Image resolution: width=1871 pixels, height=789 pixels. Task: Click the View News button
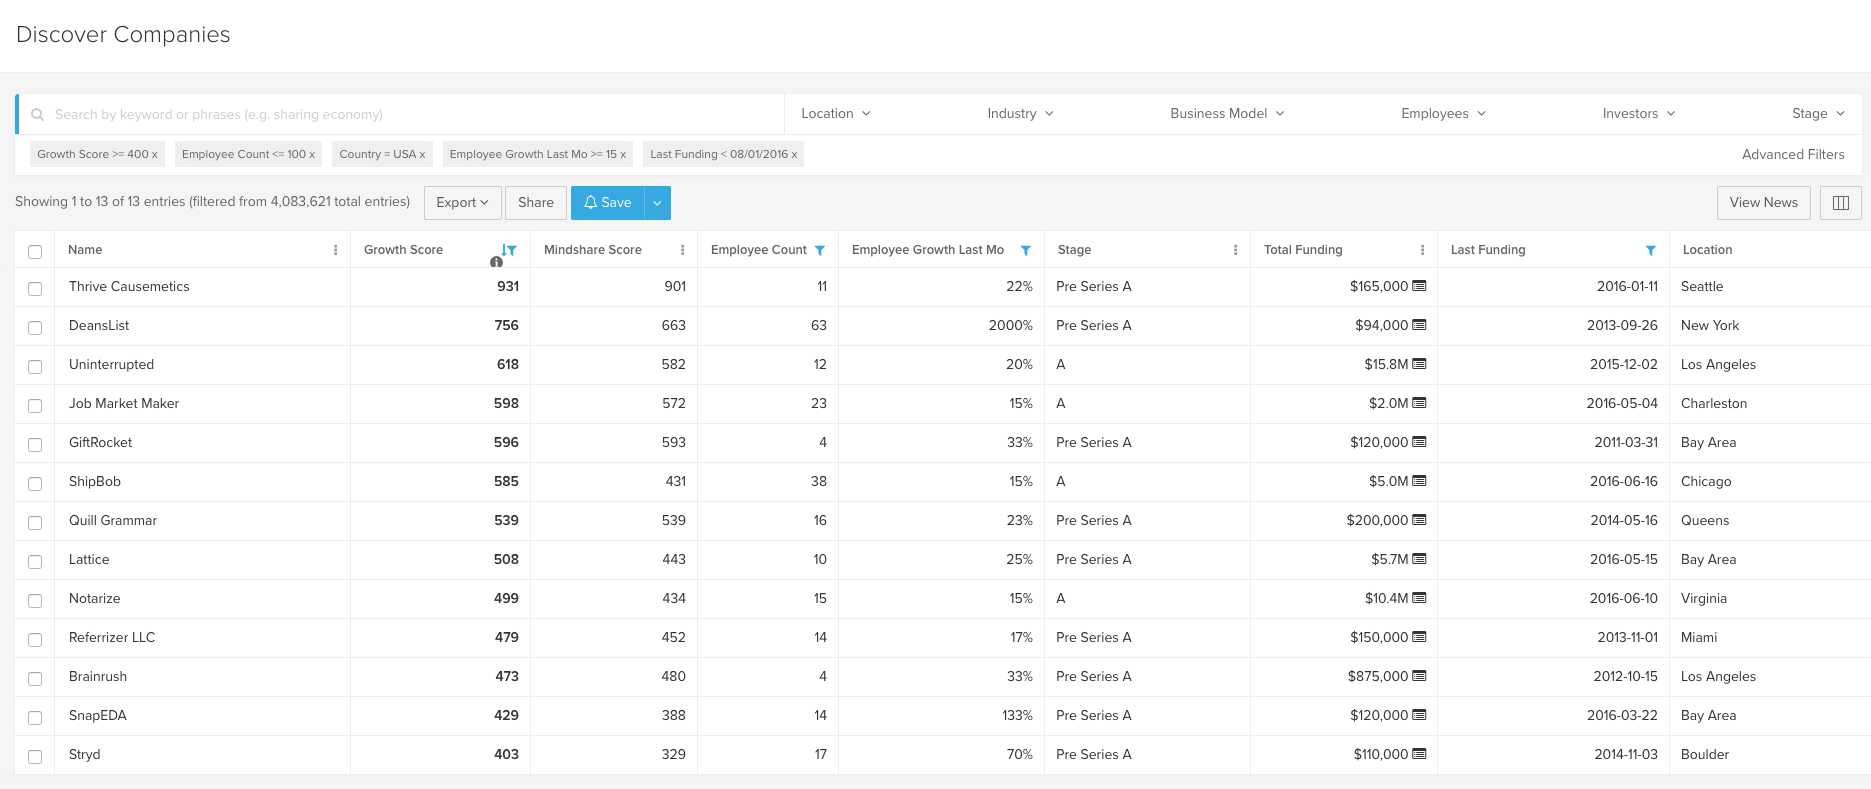point(1764,203)
